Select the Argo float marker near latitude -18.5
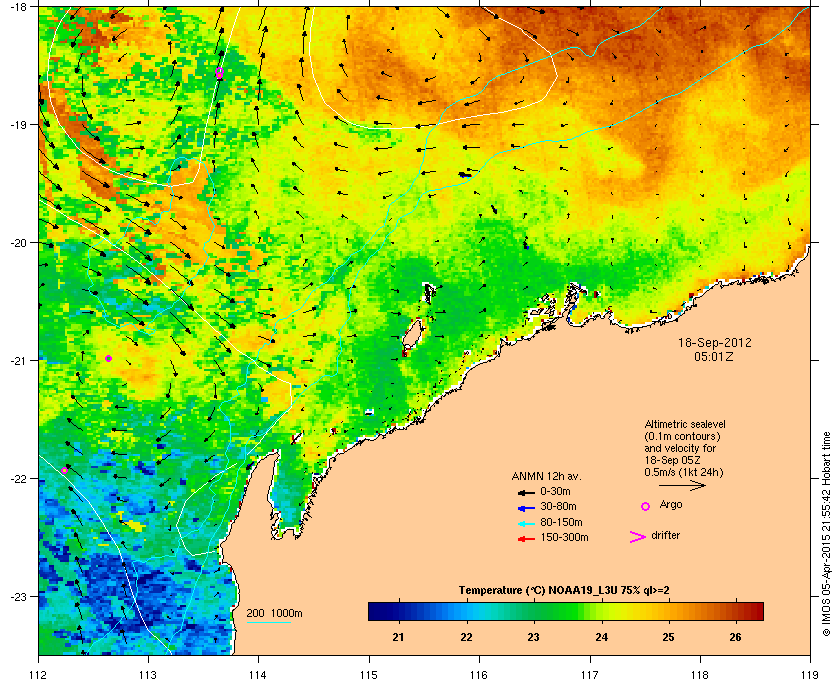Viewport: 840px width, 680px height. (219, 73)
